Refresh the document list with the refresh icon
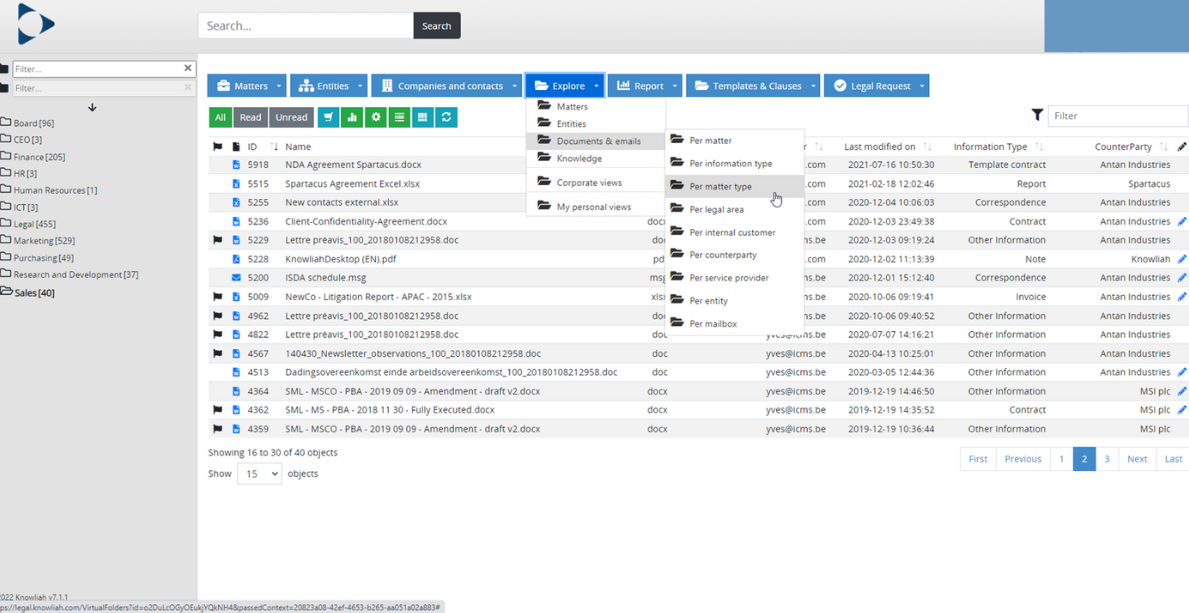 [x=446, y=117]
